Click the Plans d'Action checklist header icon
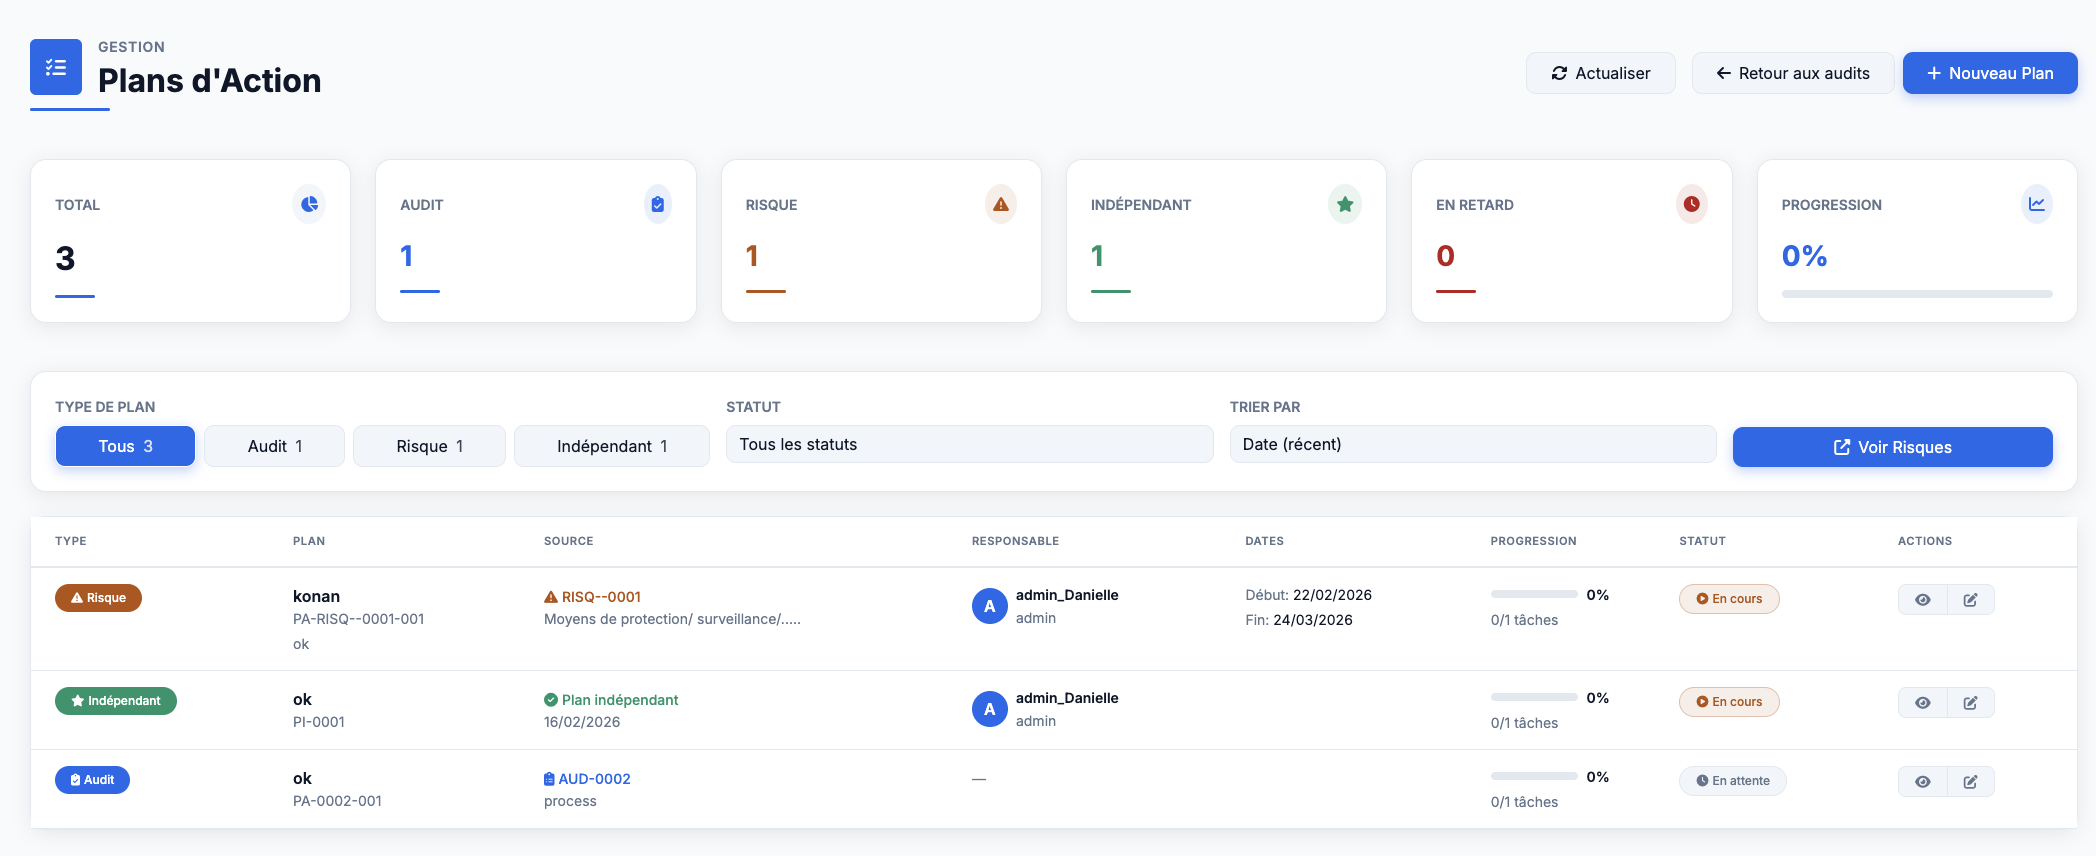 point(56,67)
